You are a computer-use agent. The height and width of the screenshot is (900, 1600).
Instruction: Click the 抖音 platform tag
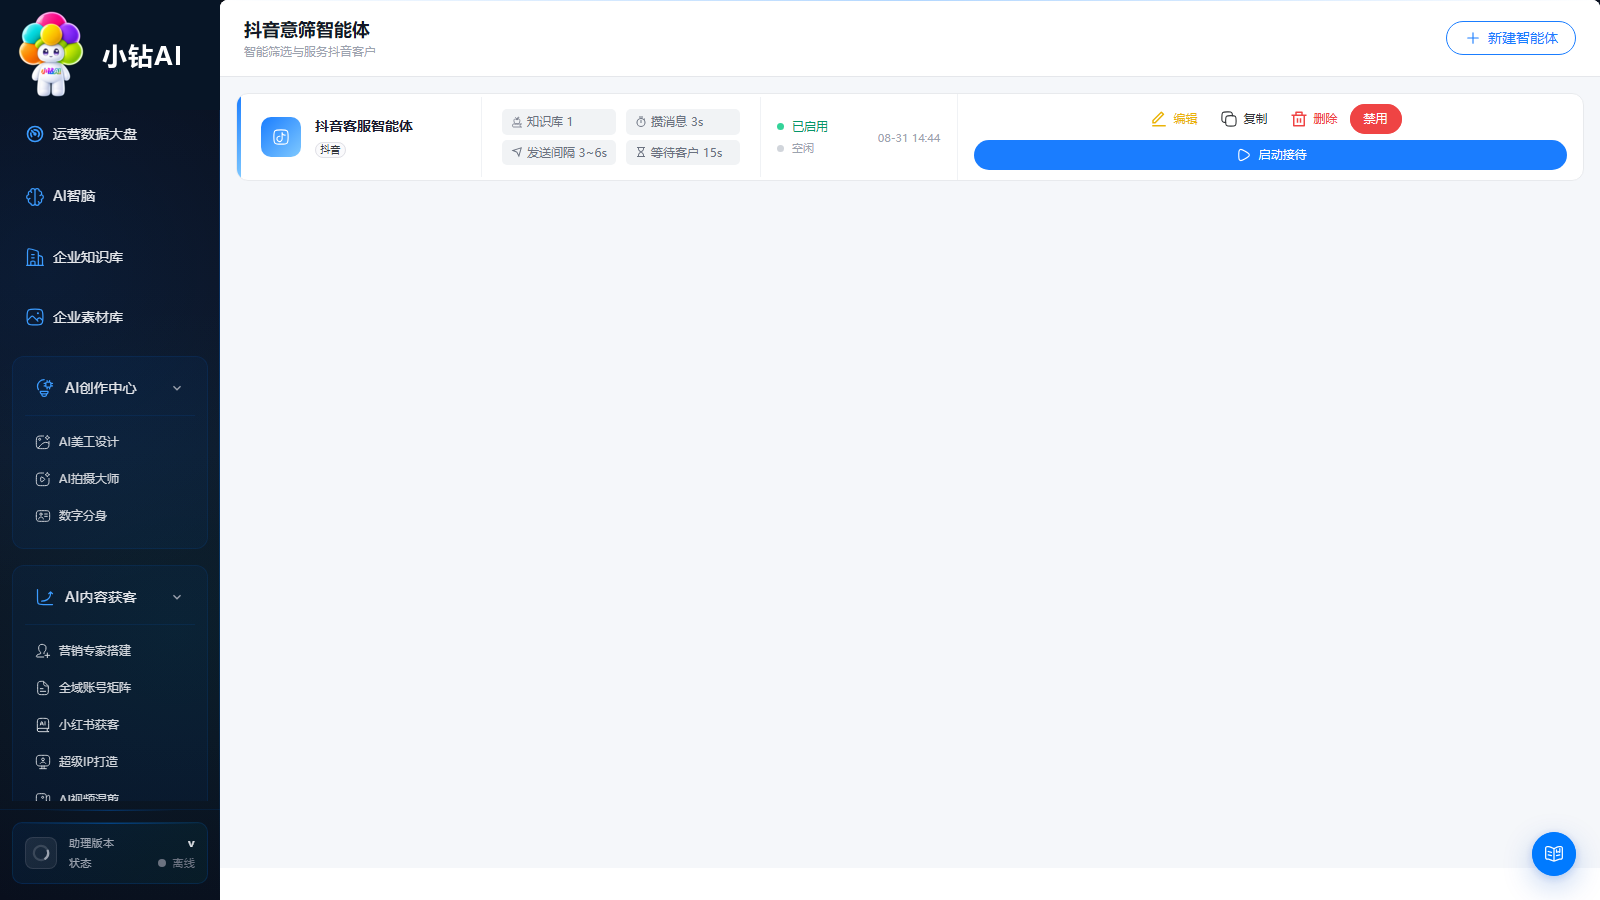point(331,150)
